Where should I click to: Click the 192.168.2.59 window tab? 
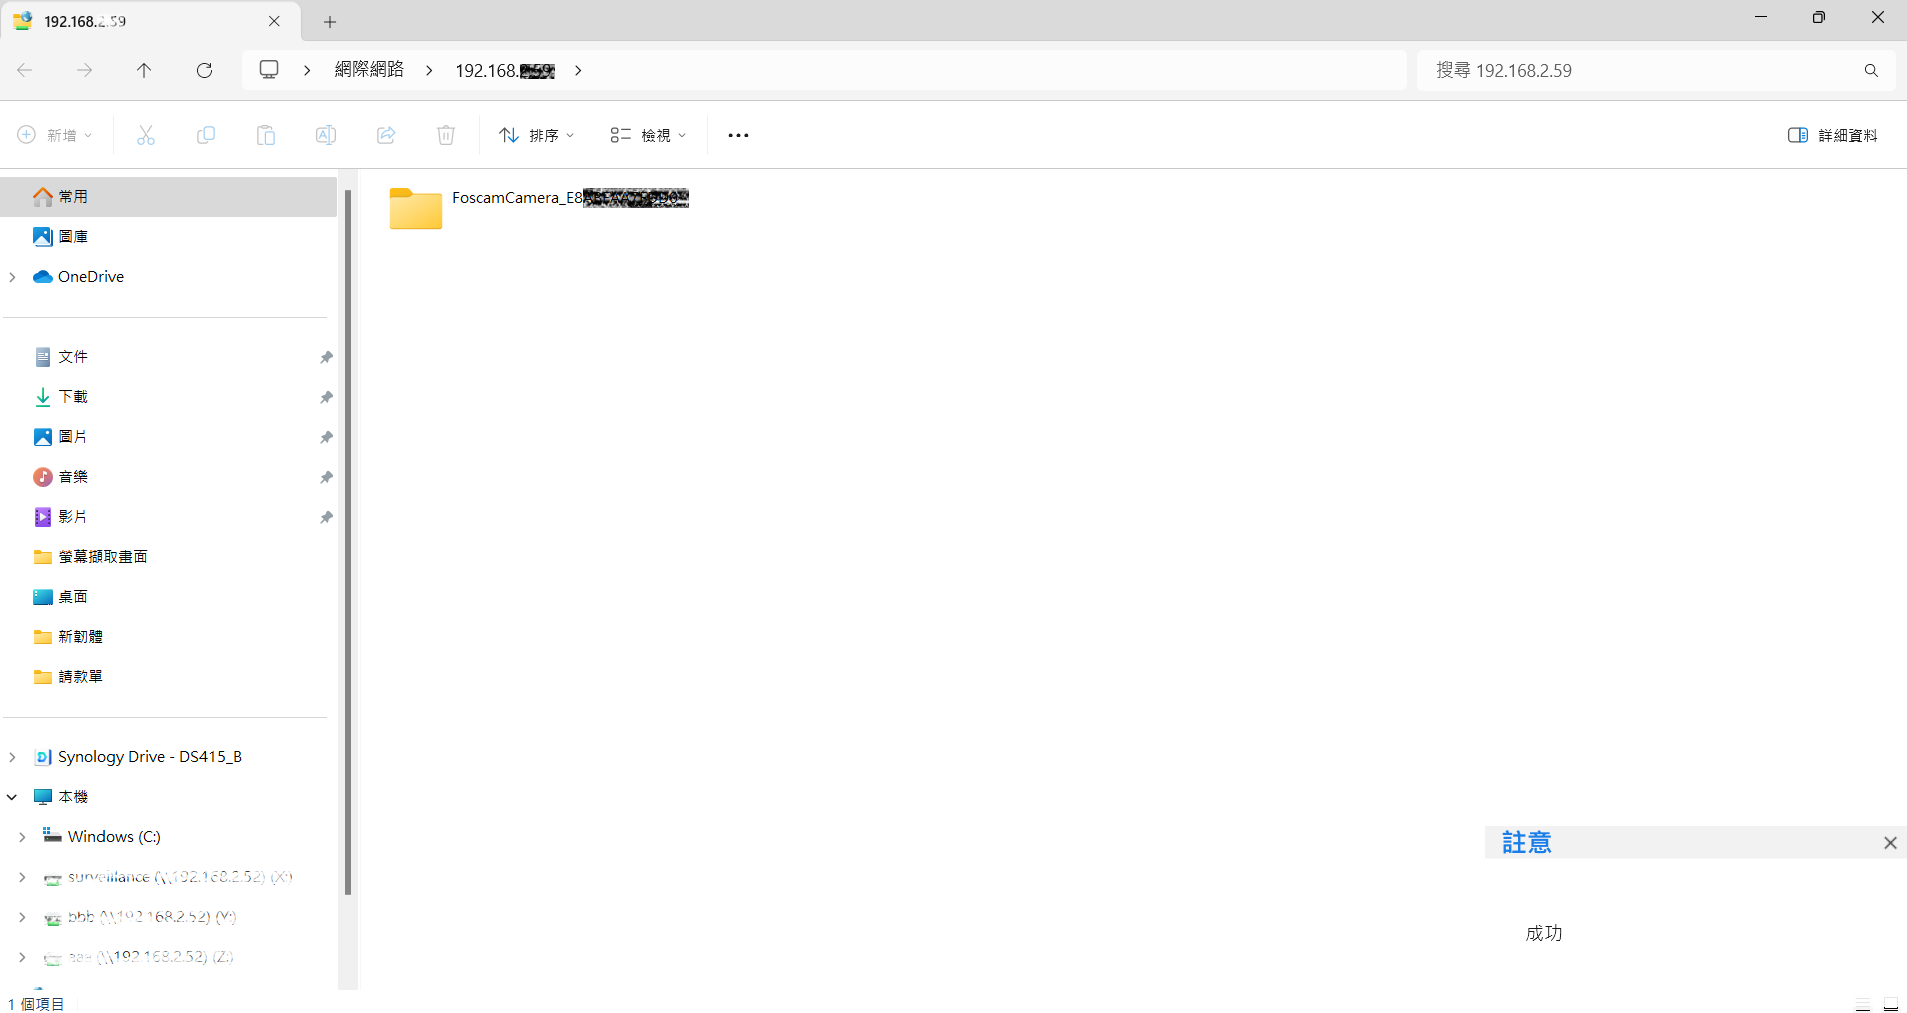tap(149, 21)
